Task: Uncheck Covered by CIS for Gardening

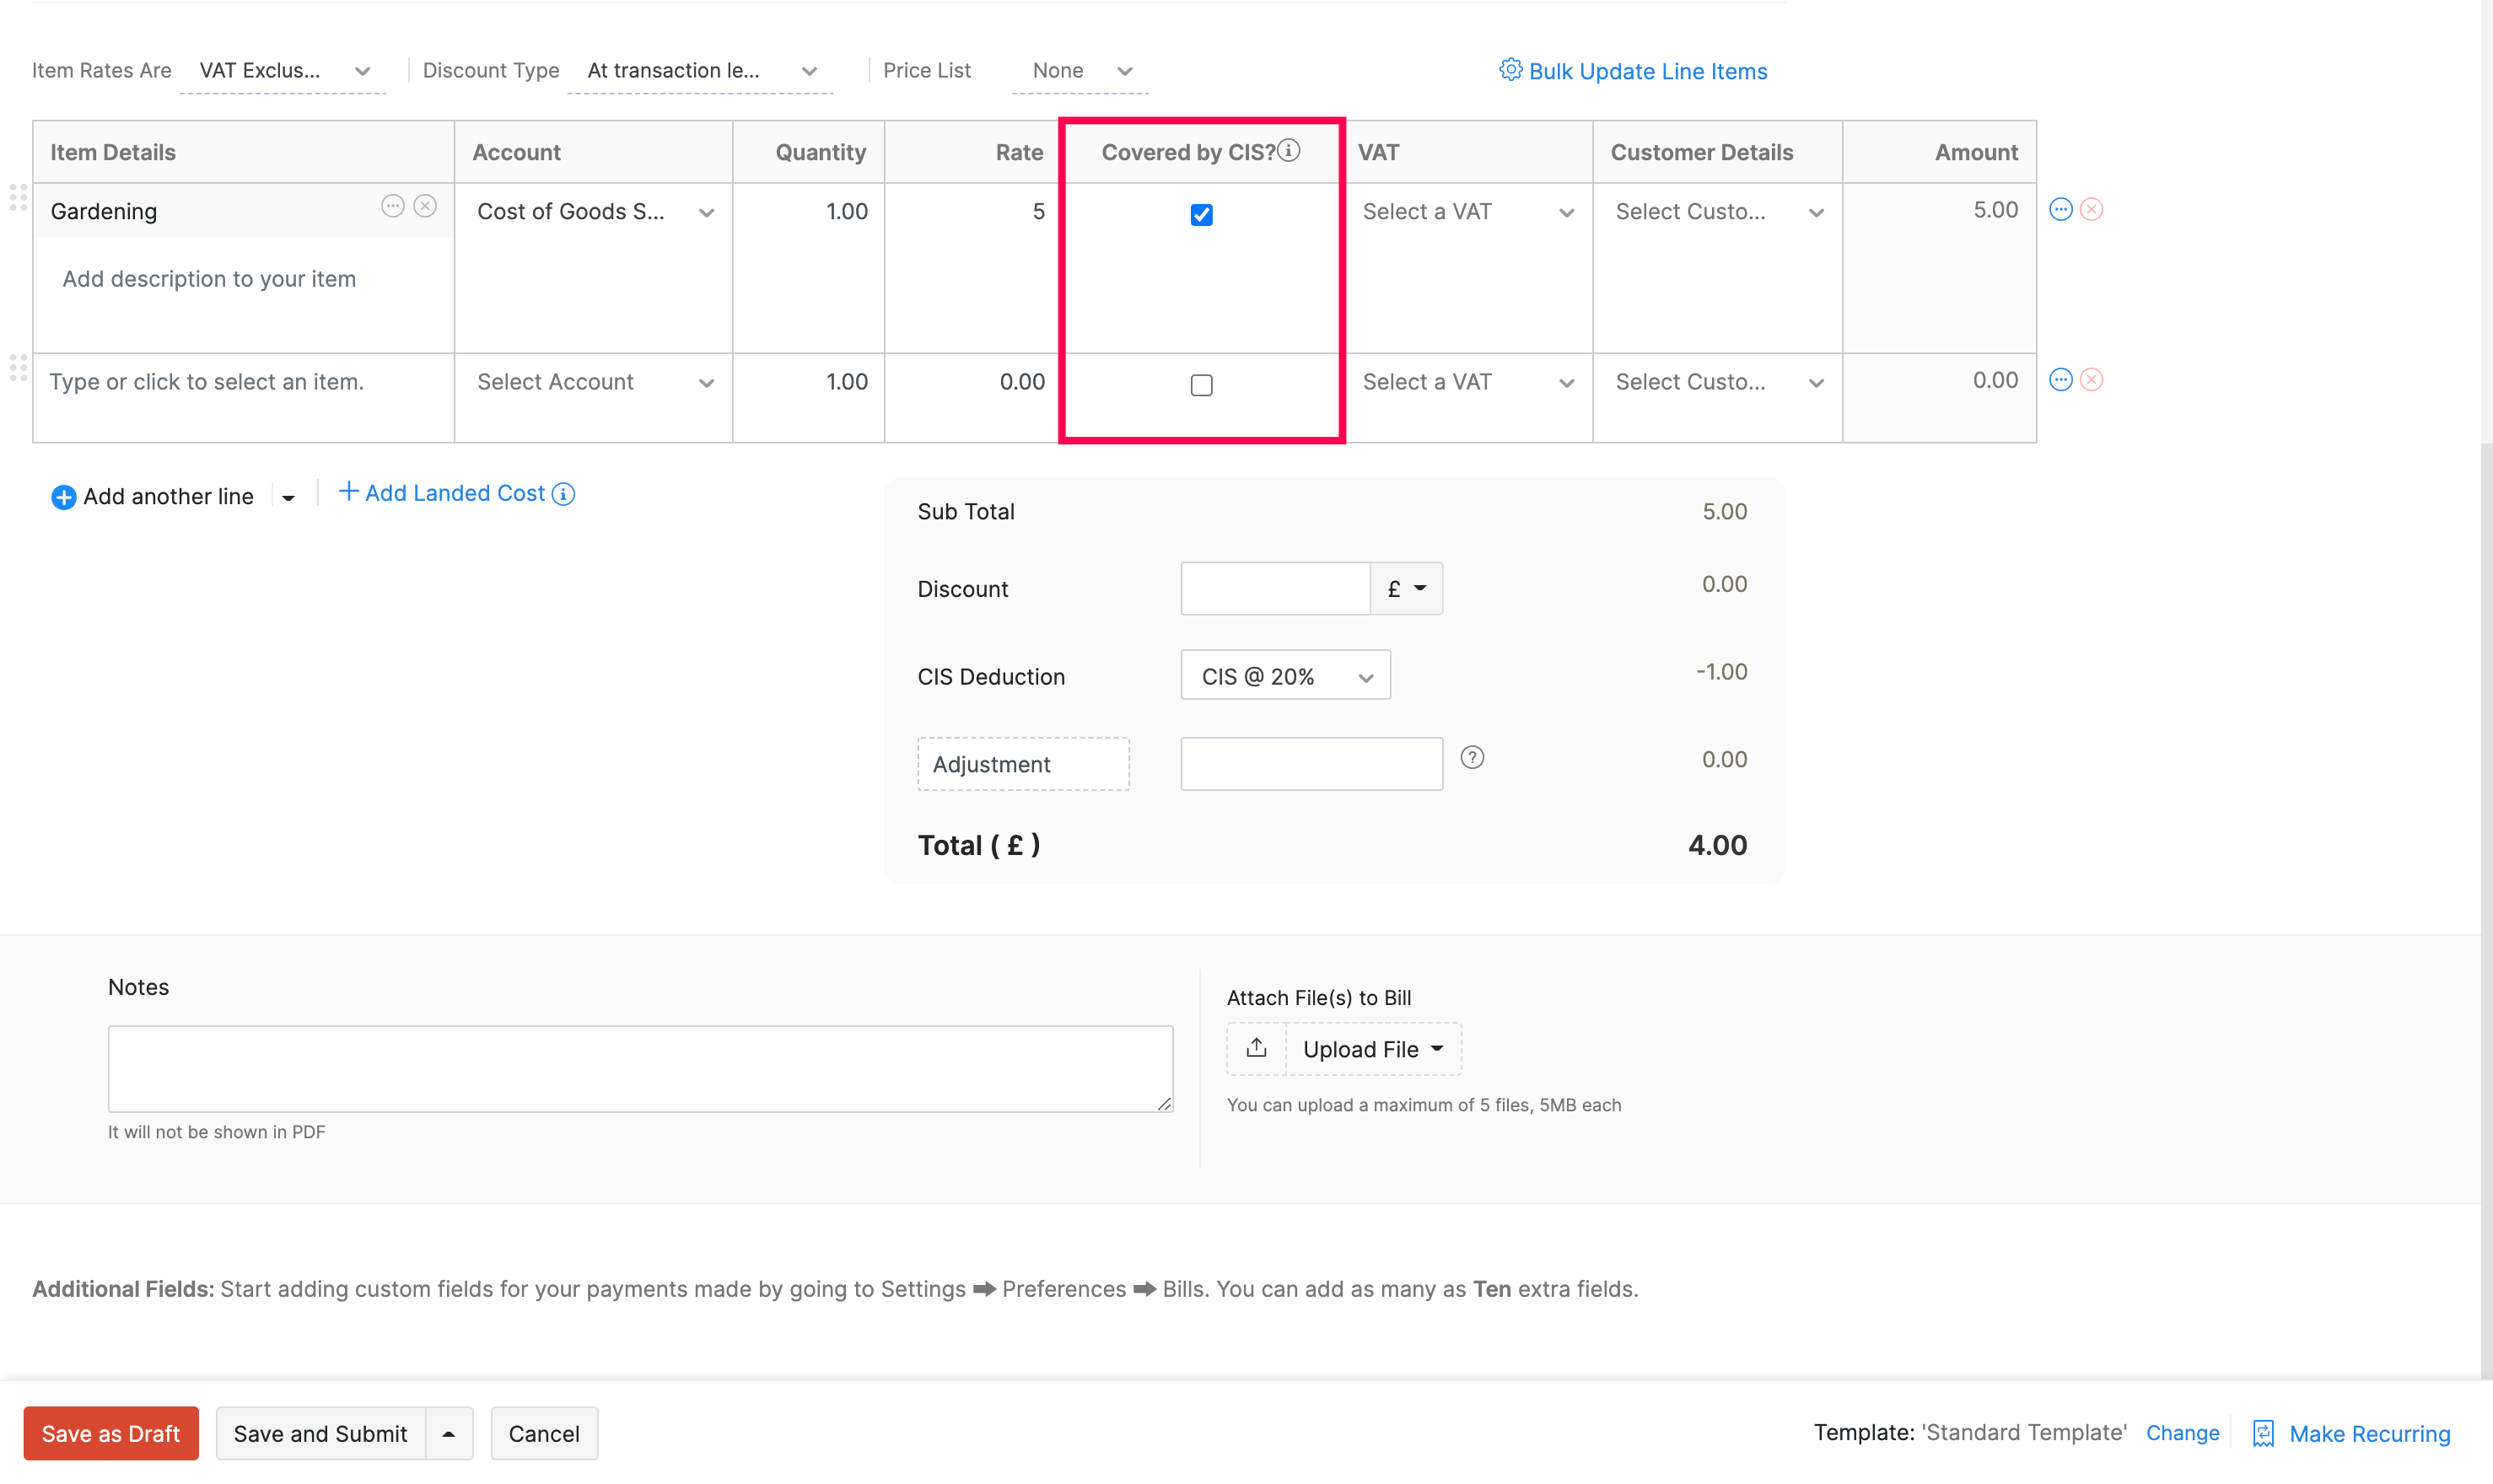Action: tap(1200, 214)
